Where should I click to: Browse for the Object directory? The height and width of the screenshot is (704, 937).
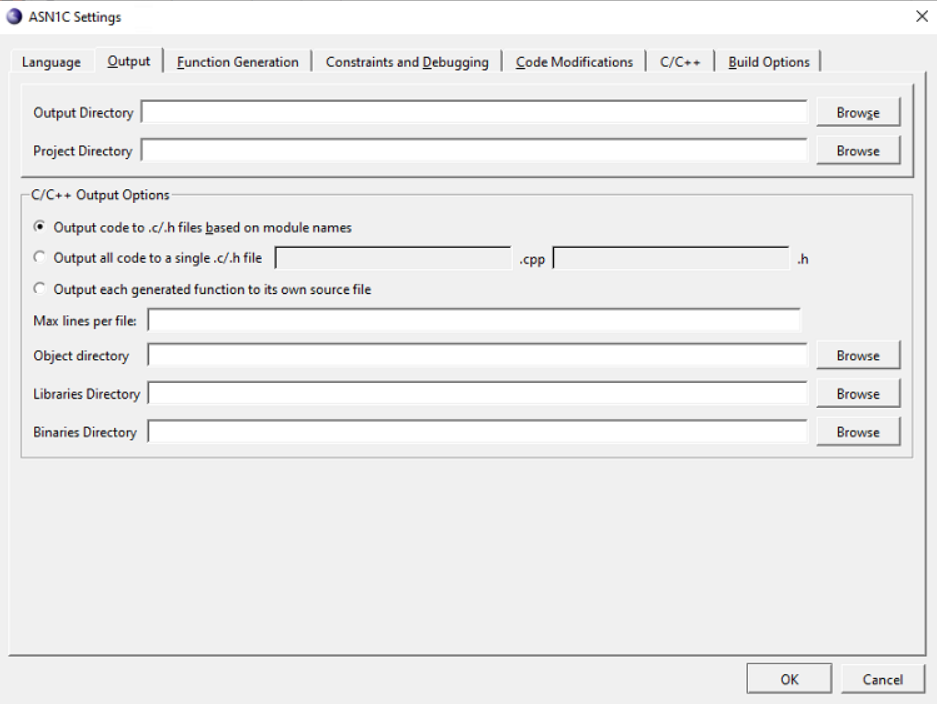point(858,356)
